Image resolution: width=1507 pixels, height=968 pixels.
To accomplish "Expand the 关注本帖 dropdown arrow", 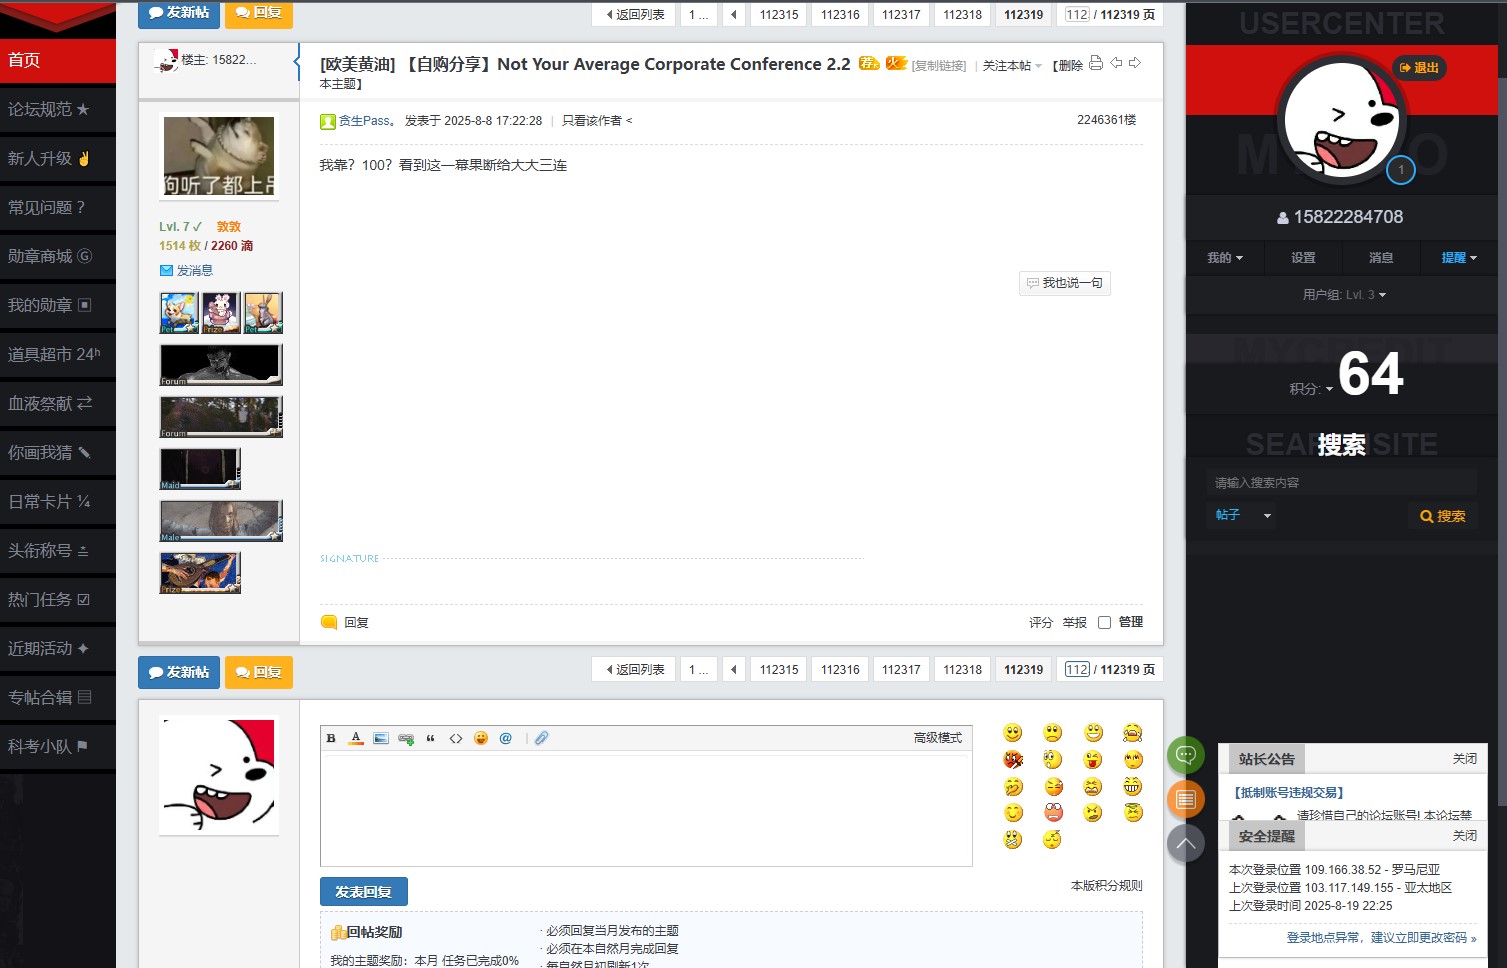I will pos(1038,66).
